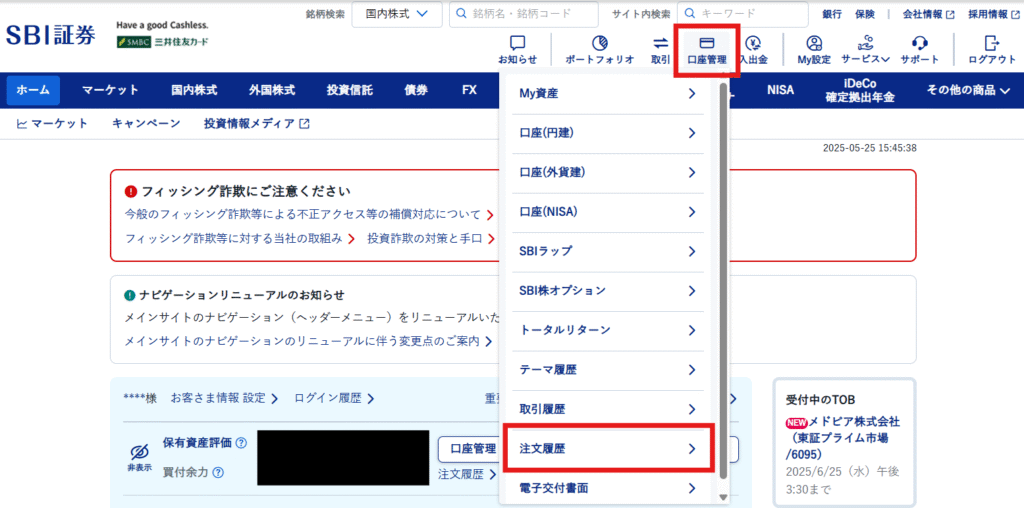1024x508 pixels.
Task: Click the お客さま情報 設定 link
Action: (225, 398)
